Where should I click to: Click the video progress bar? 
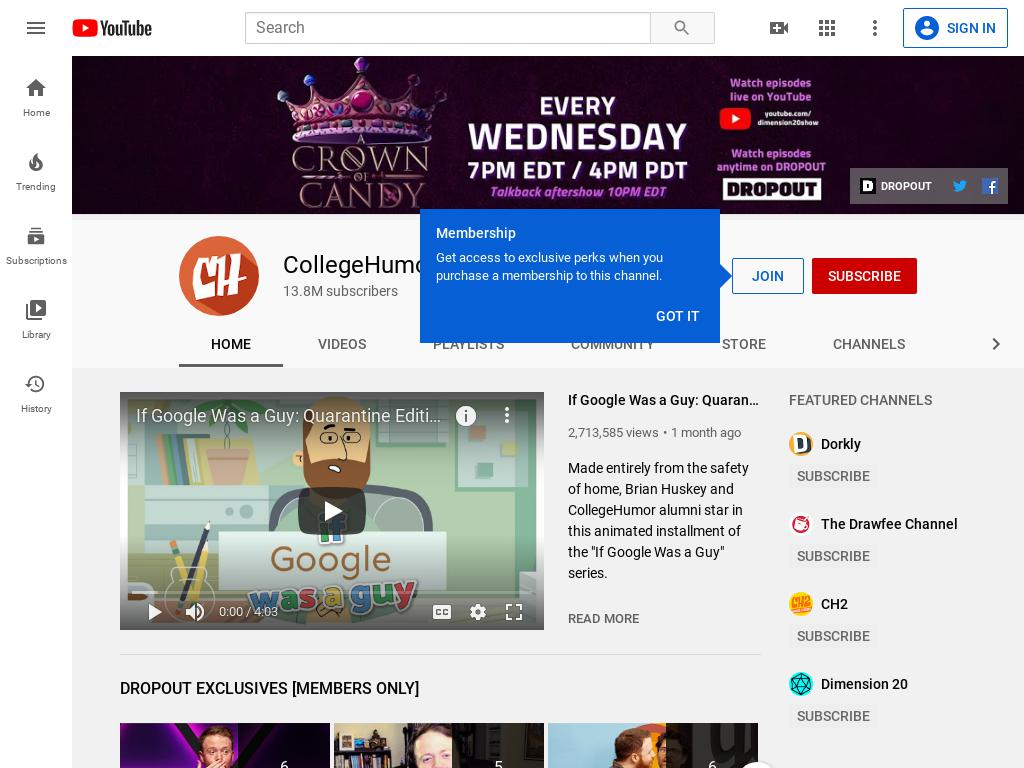(x=331, y=594)
